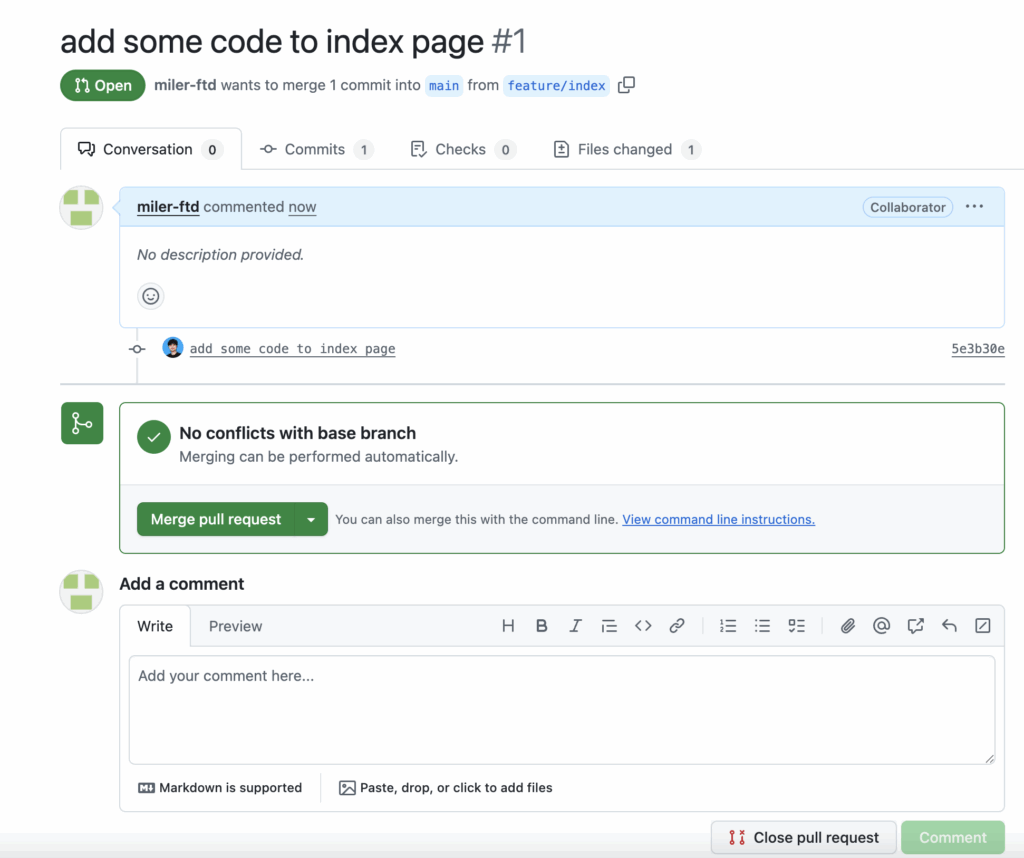Viewport: 1024px width, 858px height.
Task: Insert code snippet icon
Action: [x=643, y=626]
